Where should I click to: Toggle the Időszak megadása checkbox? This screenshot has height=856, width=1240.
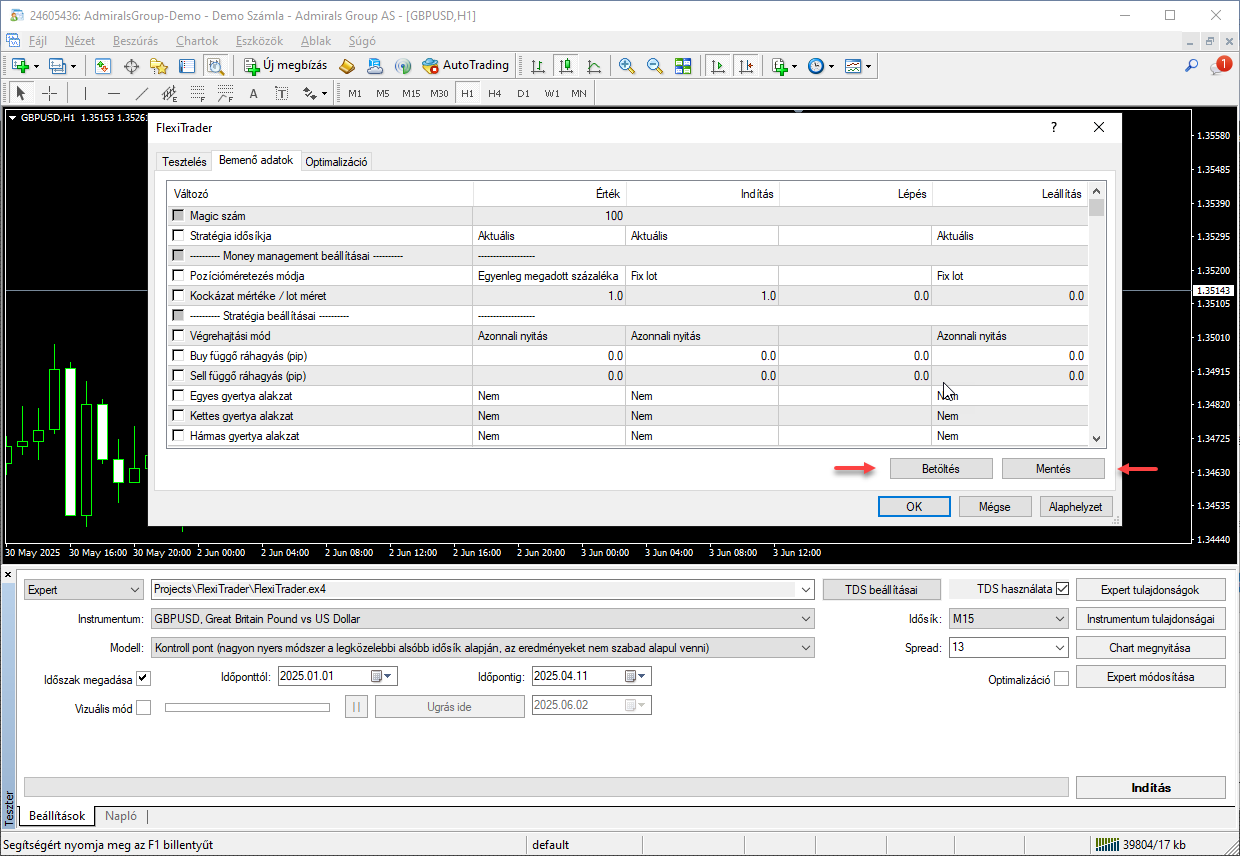pos(143,679)
